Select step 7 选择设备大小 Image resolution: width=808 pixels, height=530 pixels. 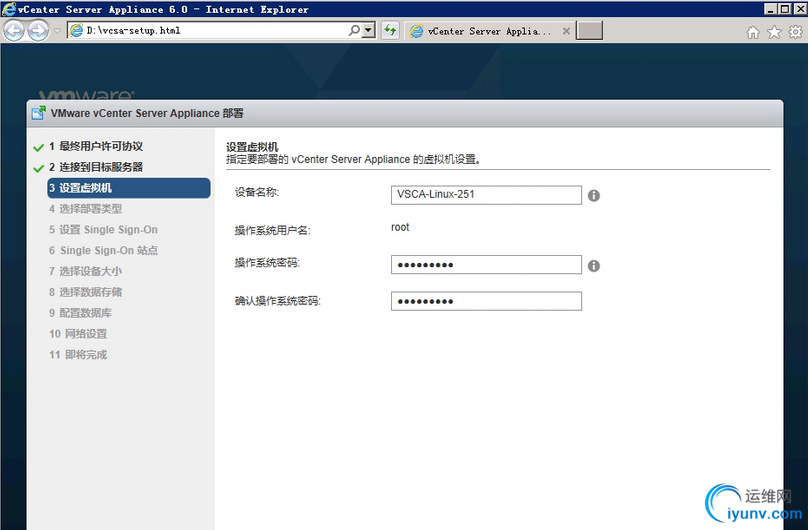pos(86,271)
